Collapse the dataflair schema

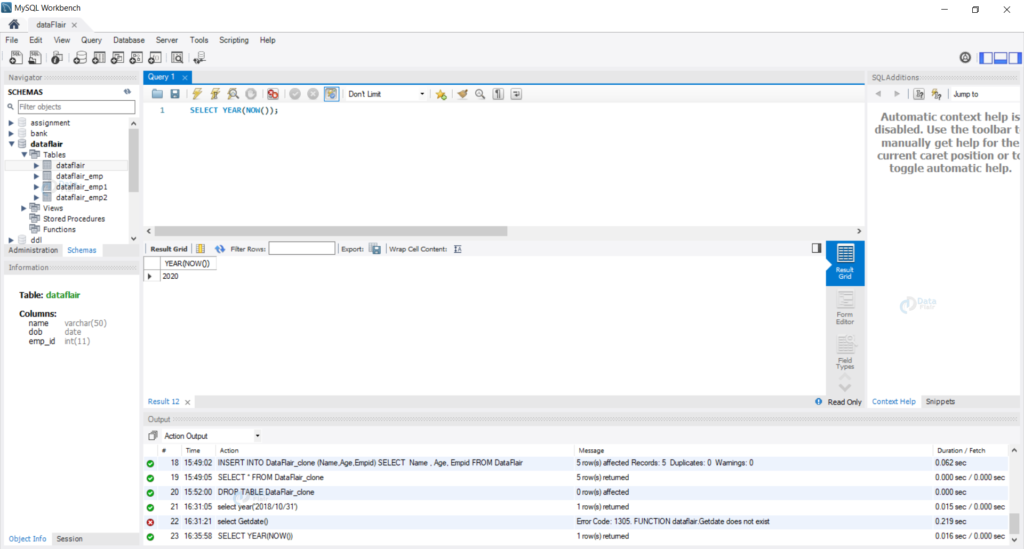pos(11,144)
